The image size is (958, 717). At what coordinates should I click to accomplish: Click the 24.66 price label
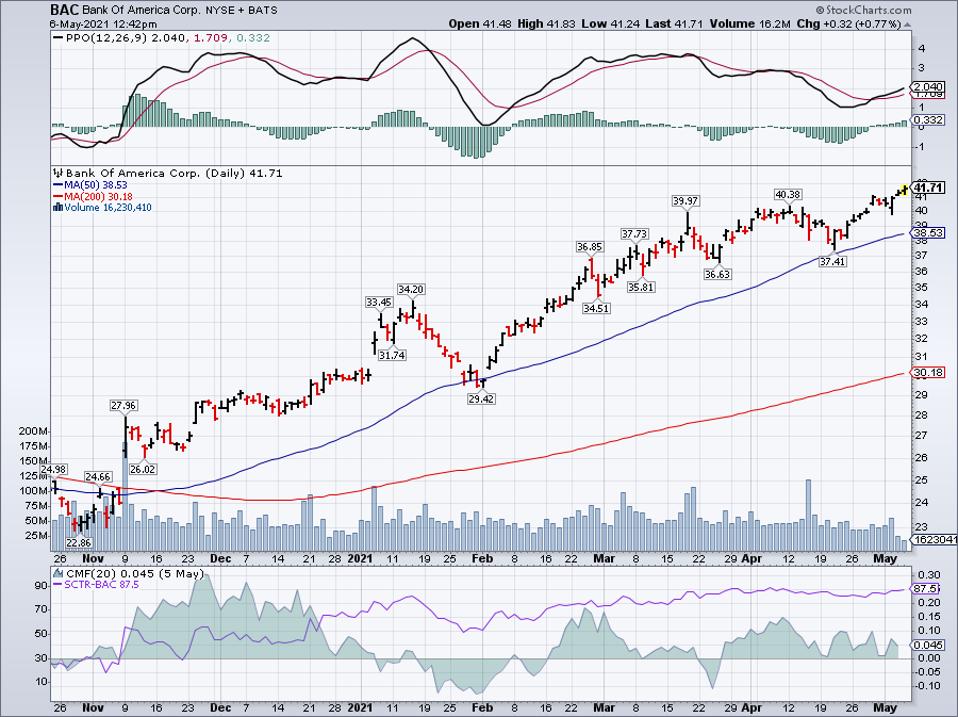point(98,477)
